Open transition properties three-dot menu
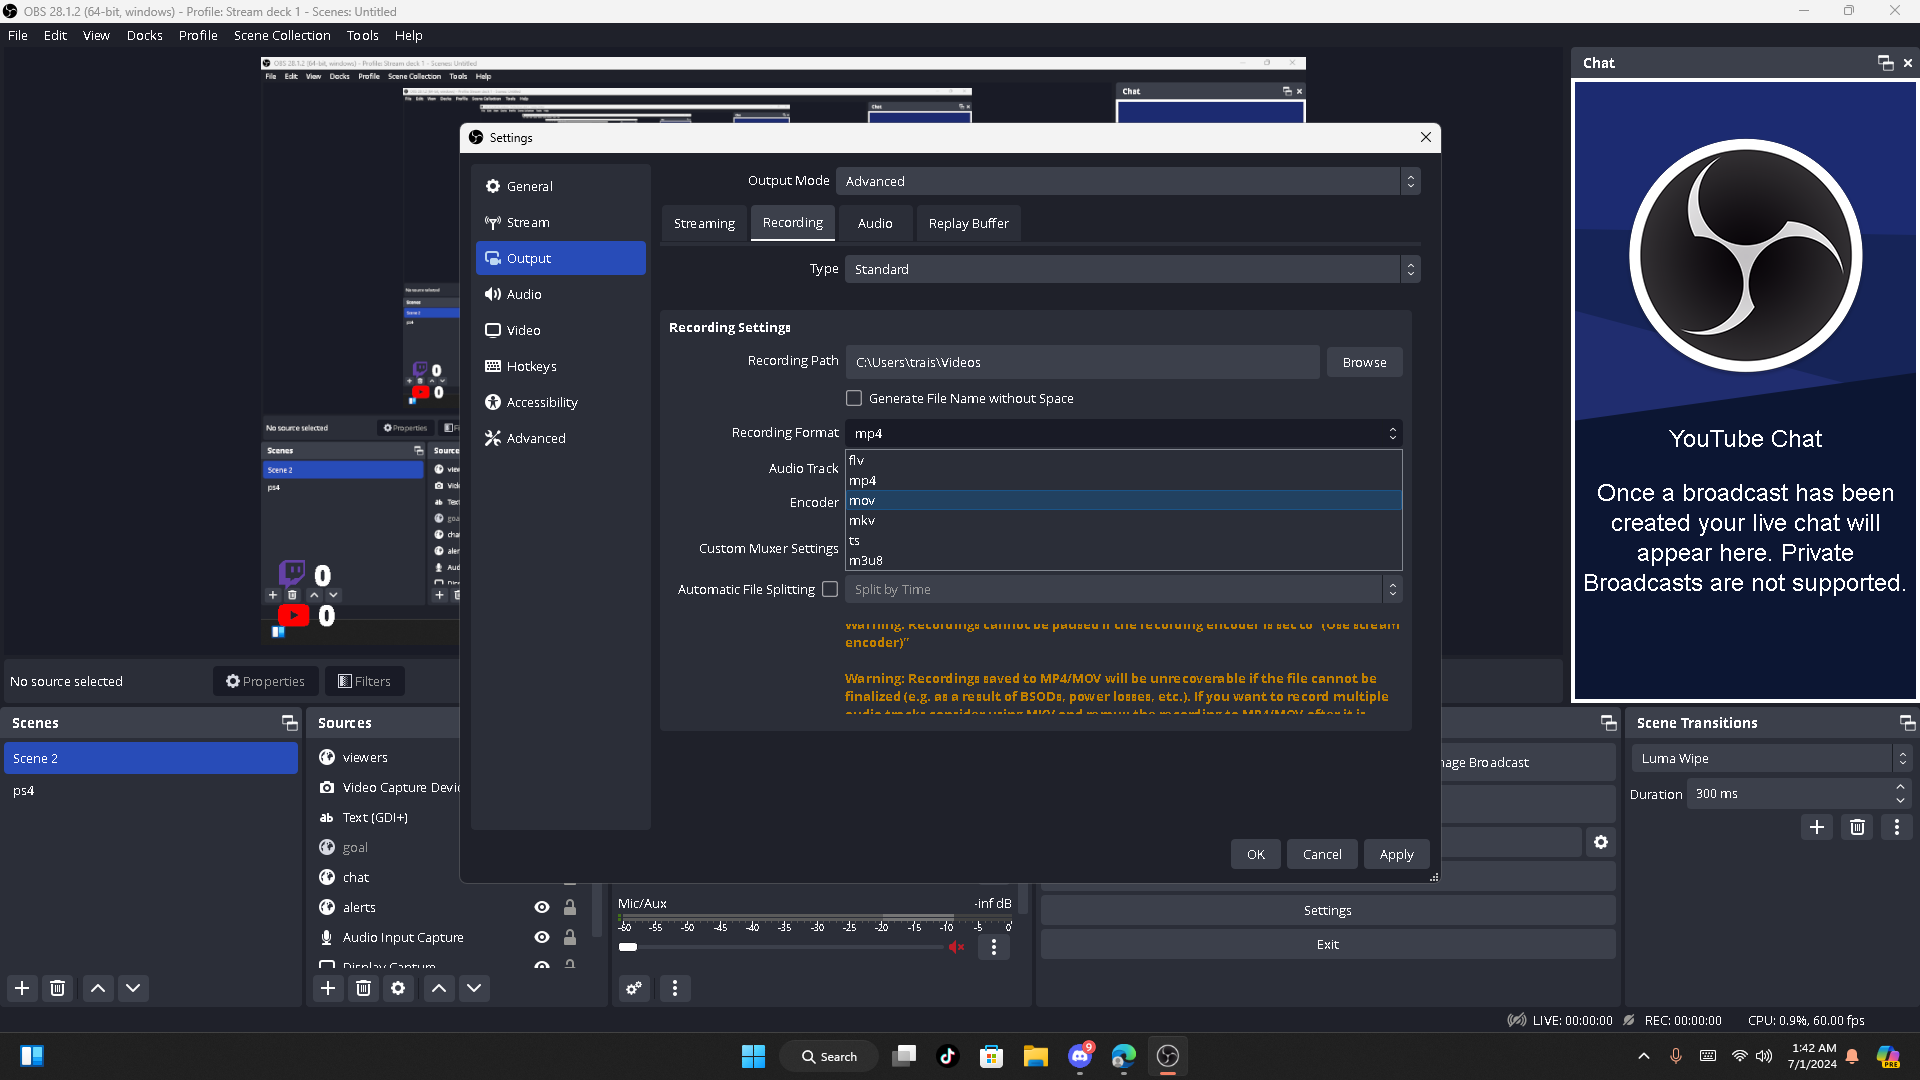Image resolution: width=1920 pixels, height=1080 pixels. coord(1897,827)
